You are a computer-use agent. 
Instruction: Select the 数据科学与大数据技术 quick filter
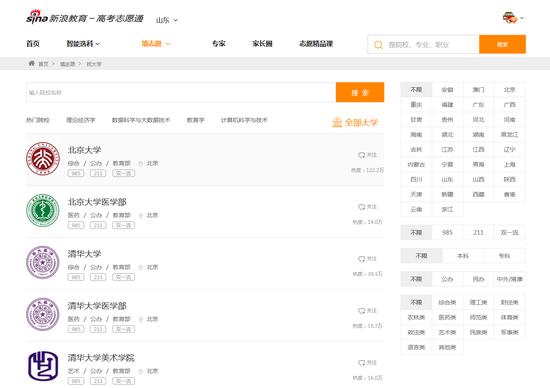point(141,120)
